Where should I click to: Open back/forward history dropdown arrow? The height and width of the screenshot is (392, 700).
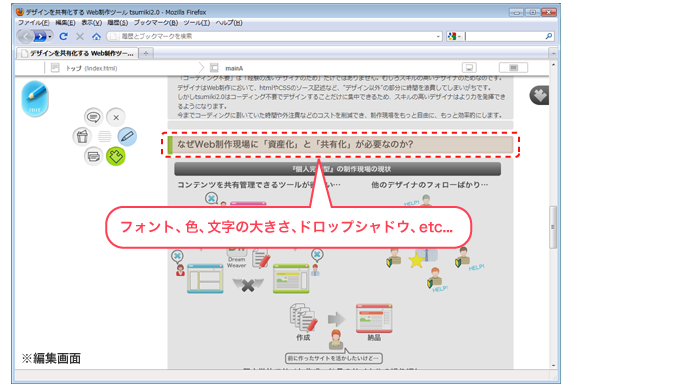pyautogui.click(x=50, y=37)
